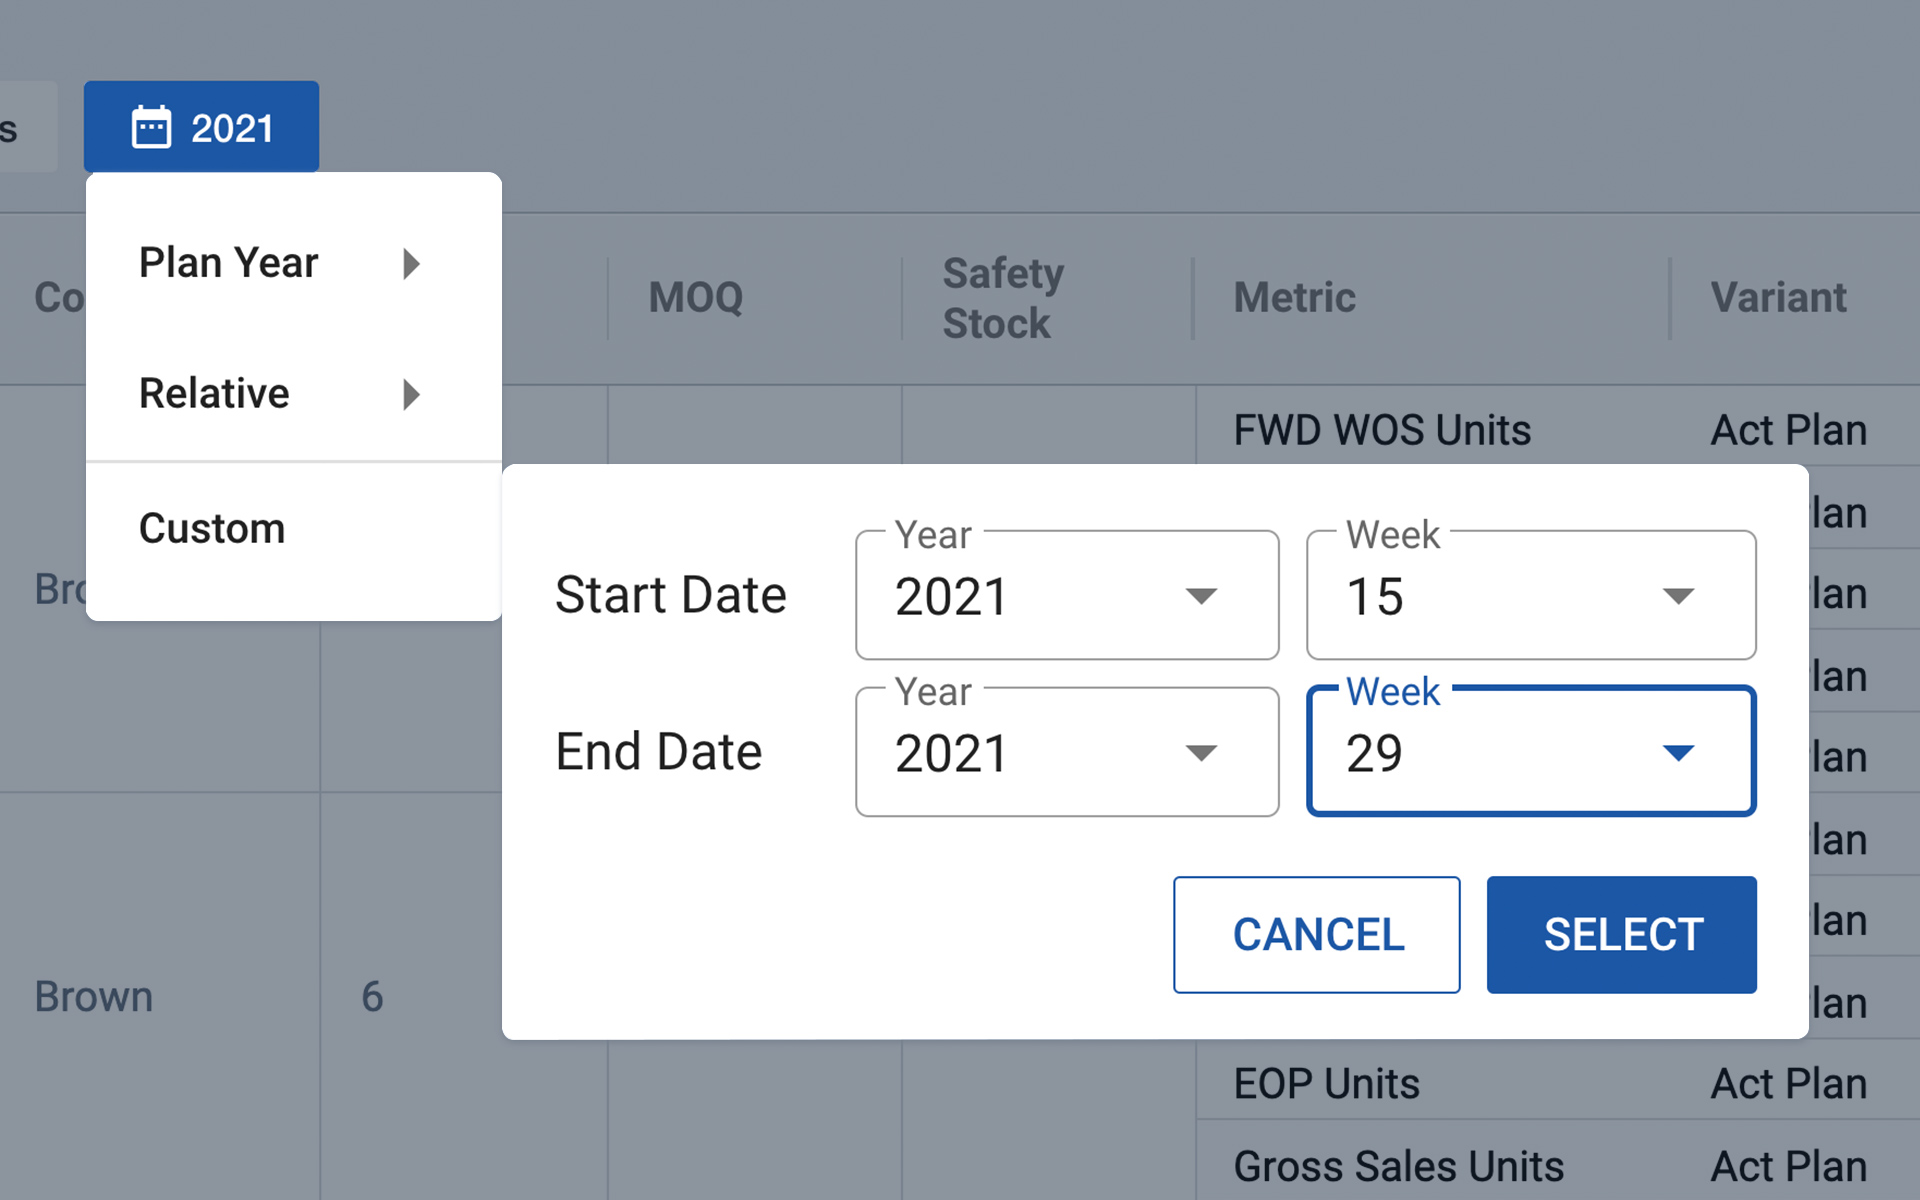Open Start Date Year dropdown arrow
Viewport: 1920px width, 1200px height.
1201,596
